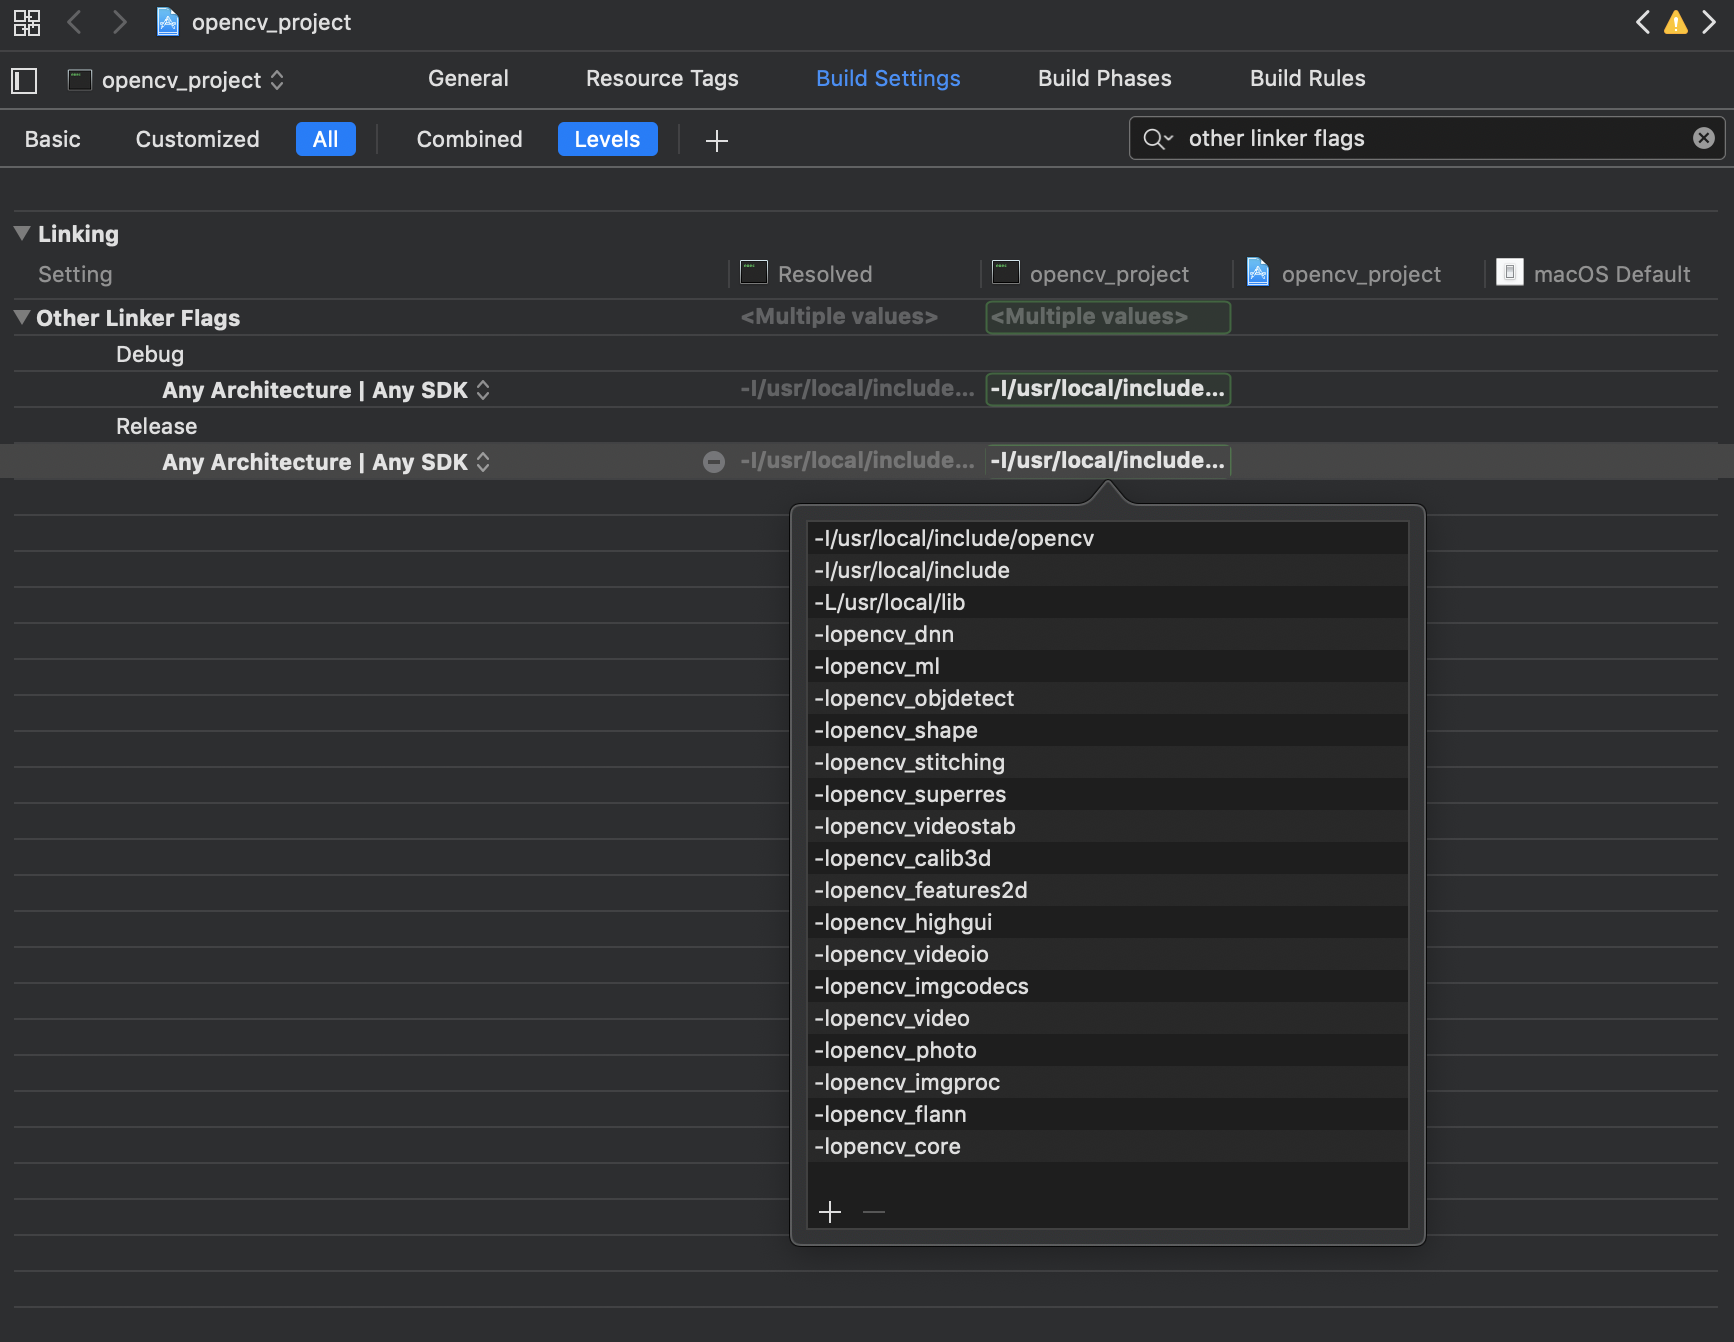Open the opencv_project target selector
This screenshot has width=1734, height=1342.
177,80
